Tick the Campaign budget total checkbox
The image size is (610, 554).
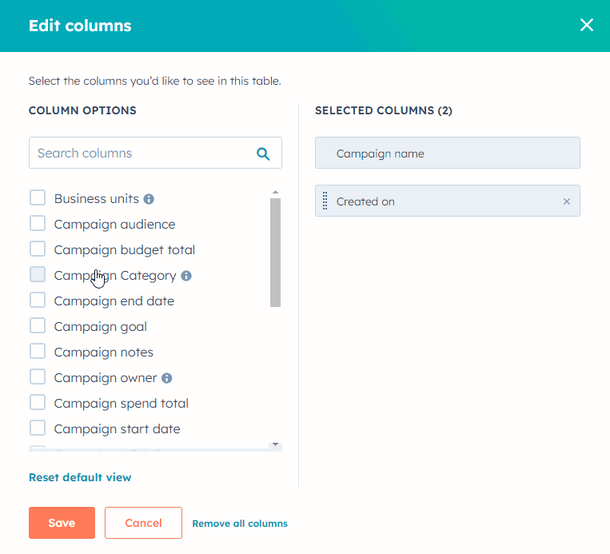tap(37, 250)
